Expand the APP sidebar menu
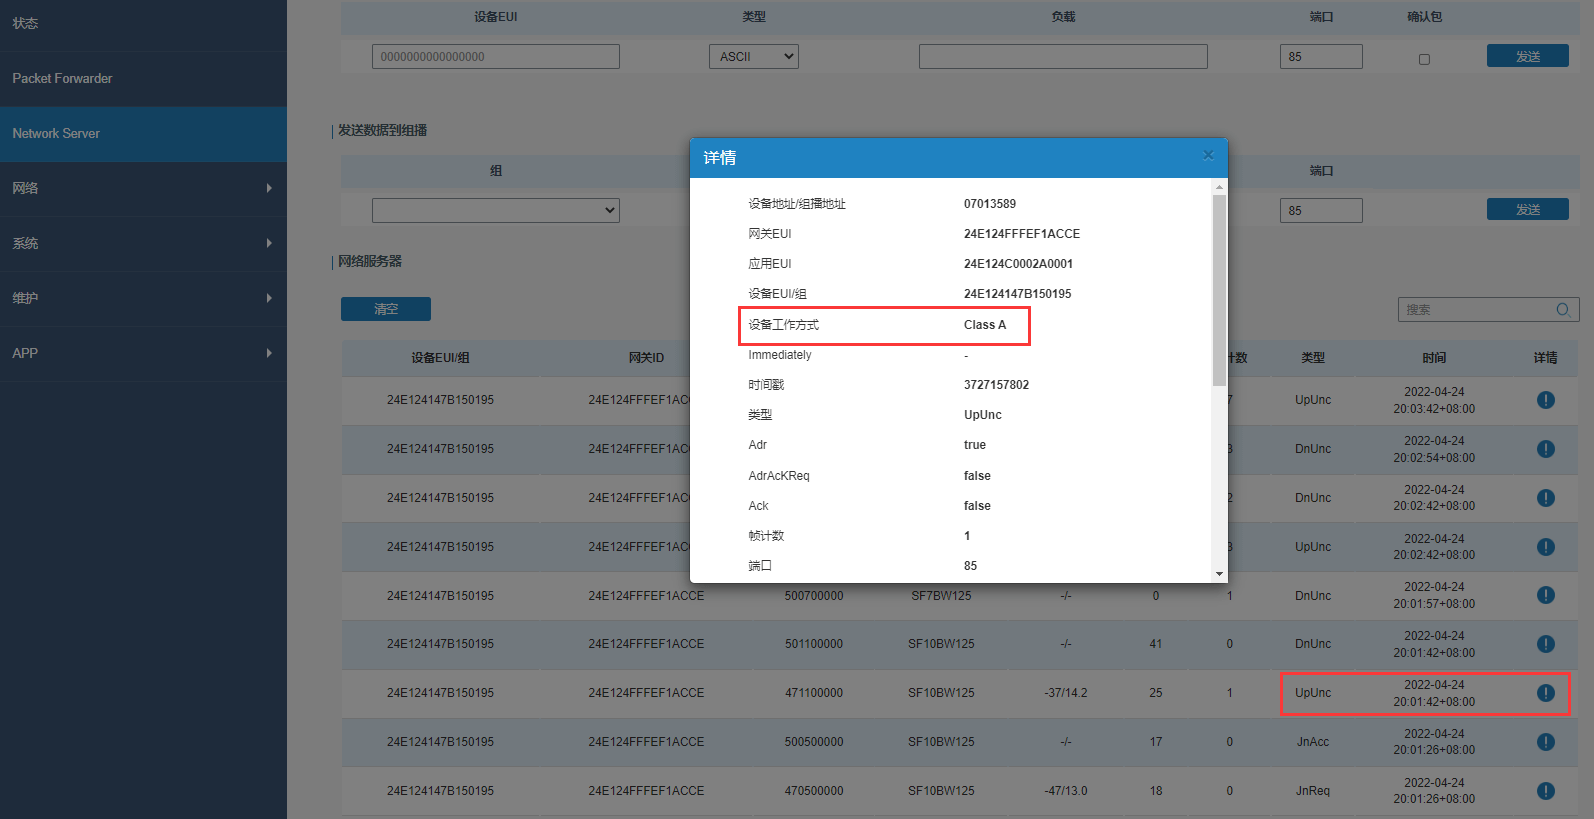1594x819 pixels. click(x=143, y=353)
